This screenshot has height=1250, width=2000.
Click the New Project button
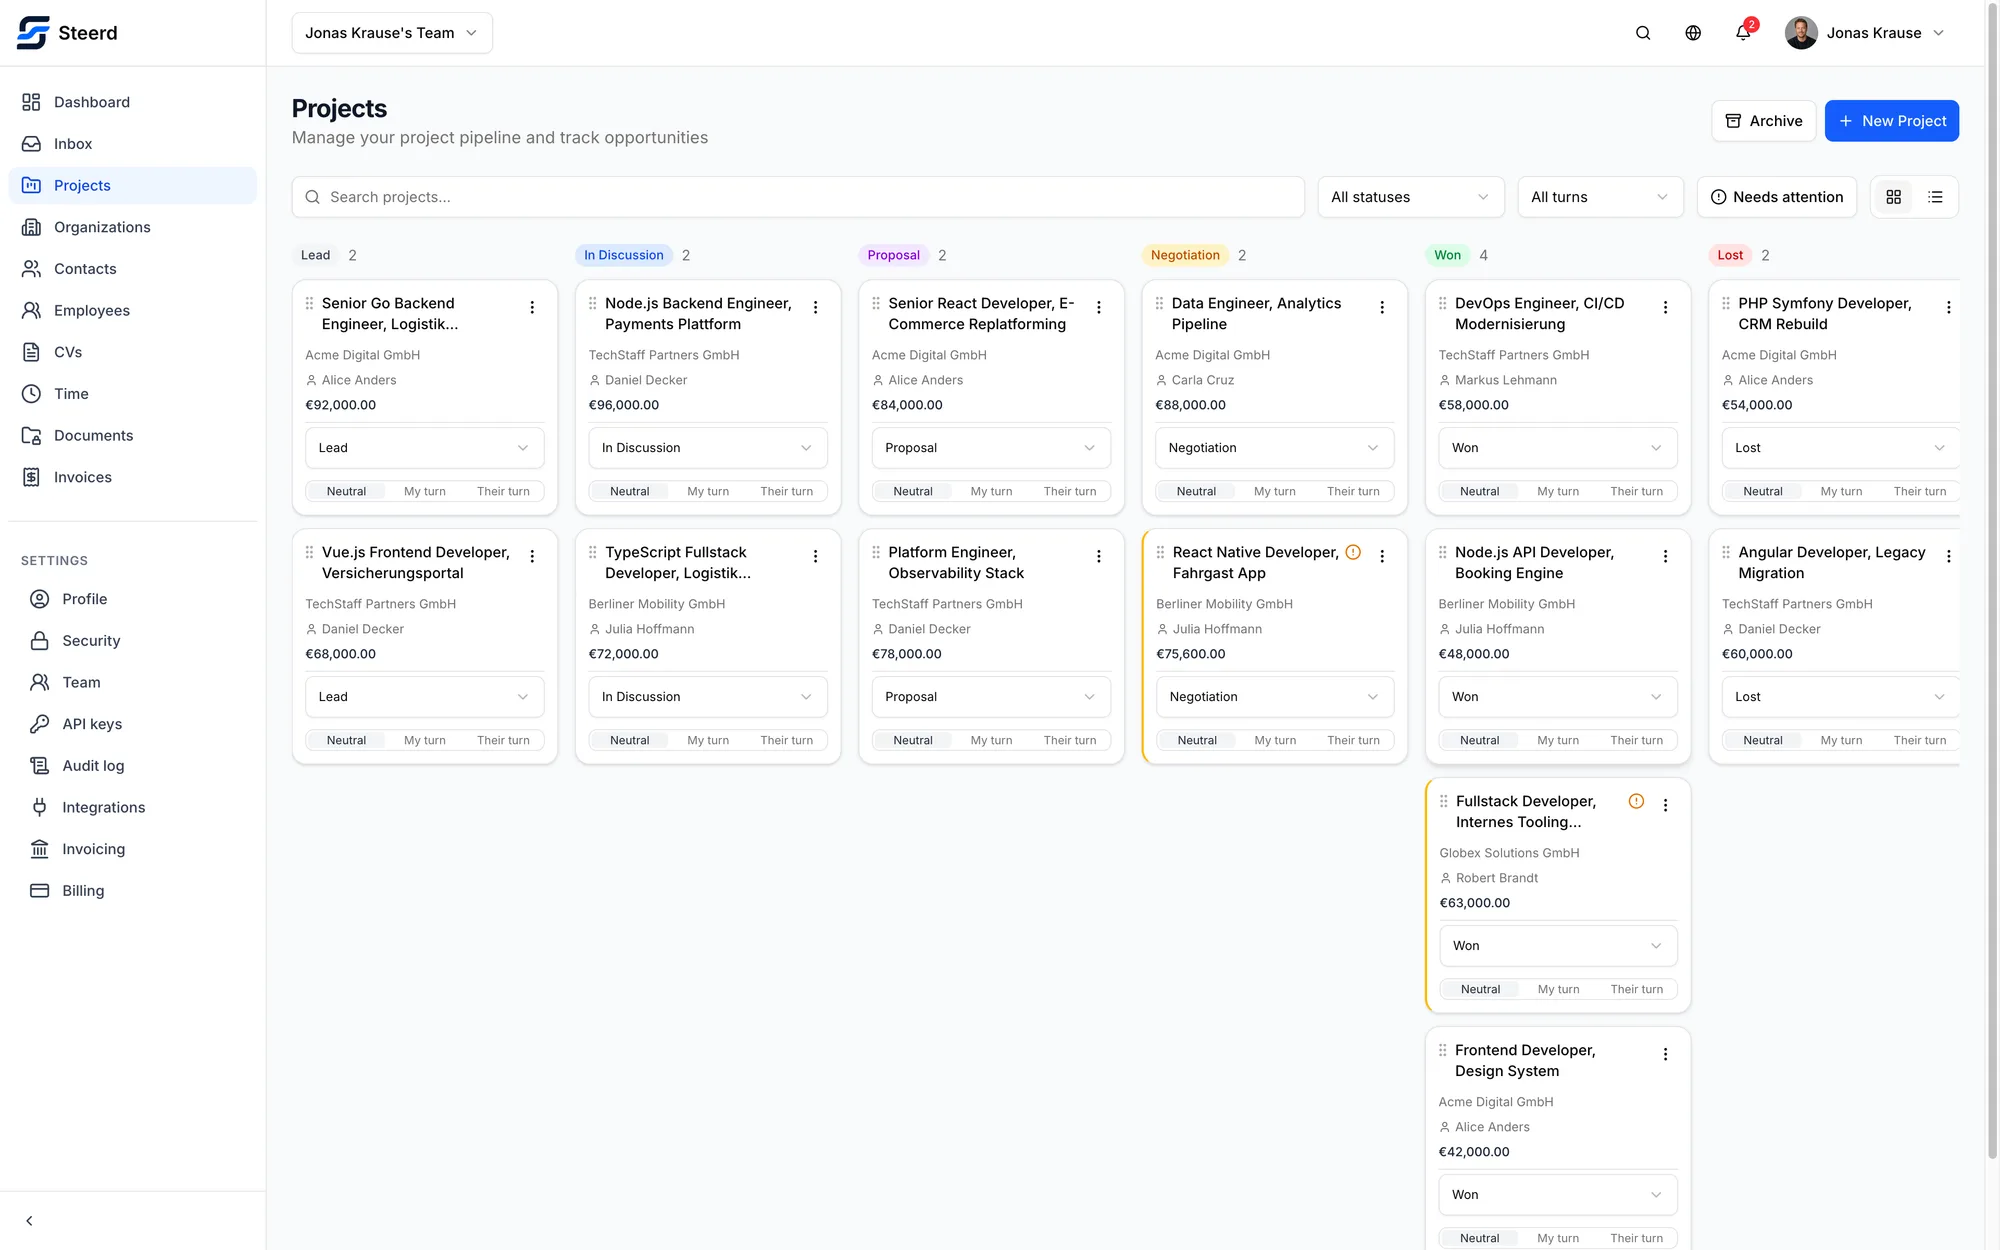tap(1891, 121)
